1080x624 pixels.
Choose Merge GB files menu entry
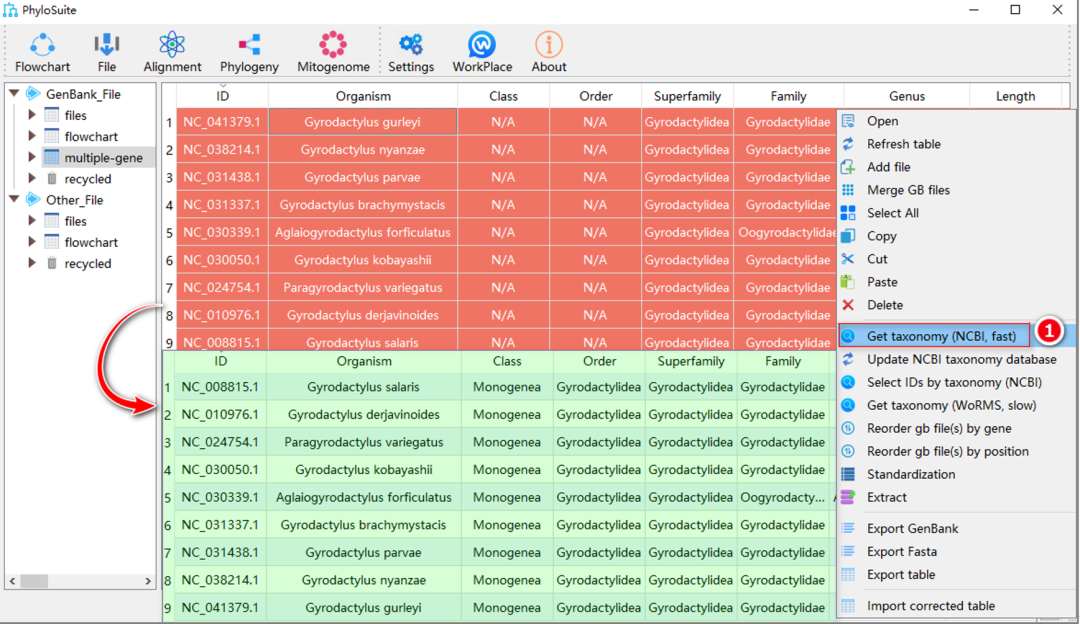coord(908,190)
